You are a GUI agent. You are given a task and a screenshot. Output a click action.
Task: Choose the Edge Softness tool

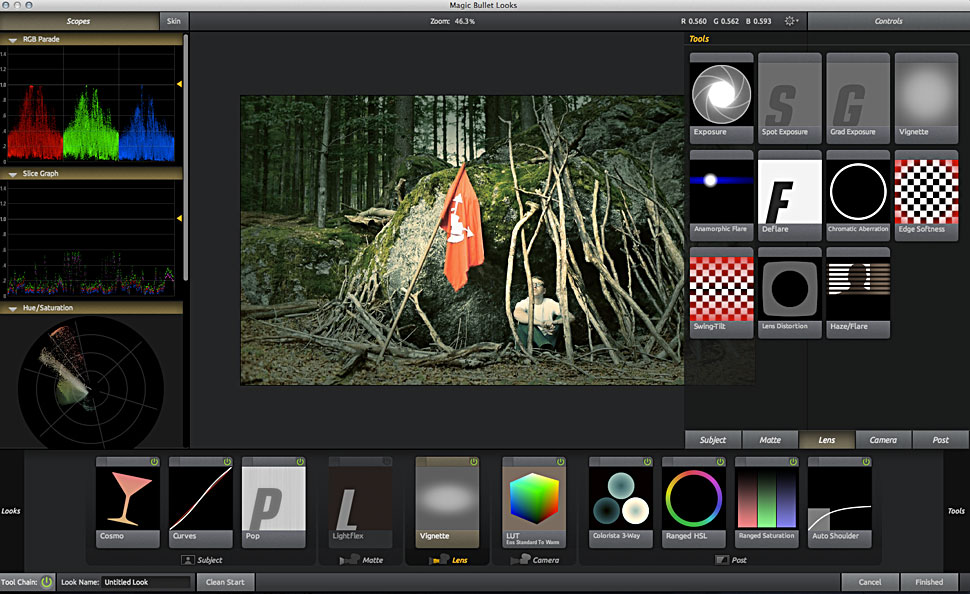926,193
